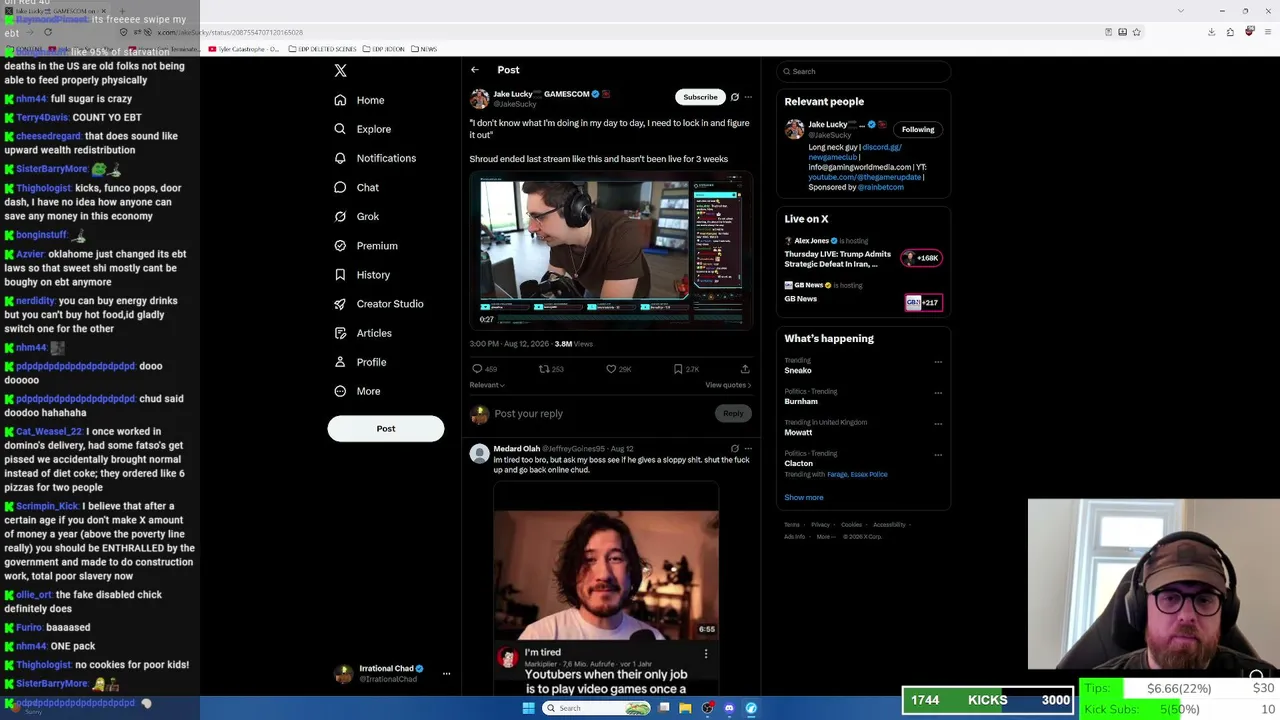Open Articles in the sidebar
The image size is (1280, 720).
tap(362, 333)
